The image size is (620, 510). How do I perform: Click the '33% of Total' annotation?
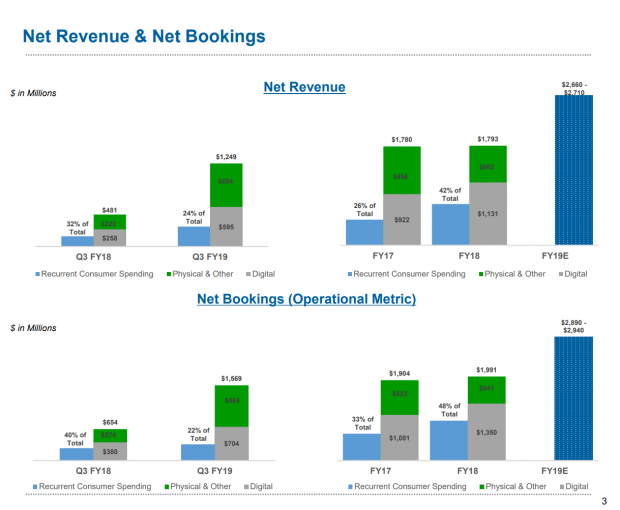[x=363, y=423]
